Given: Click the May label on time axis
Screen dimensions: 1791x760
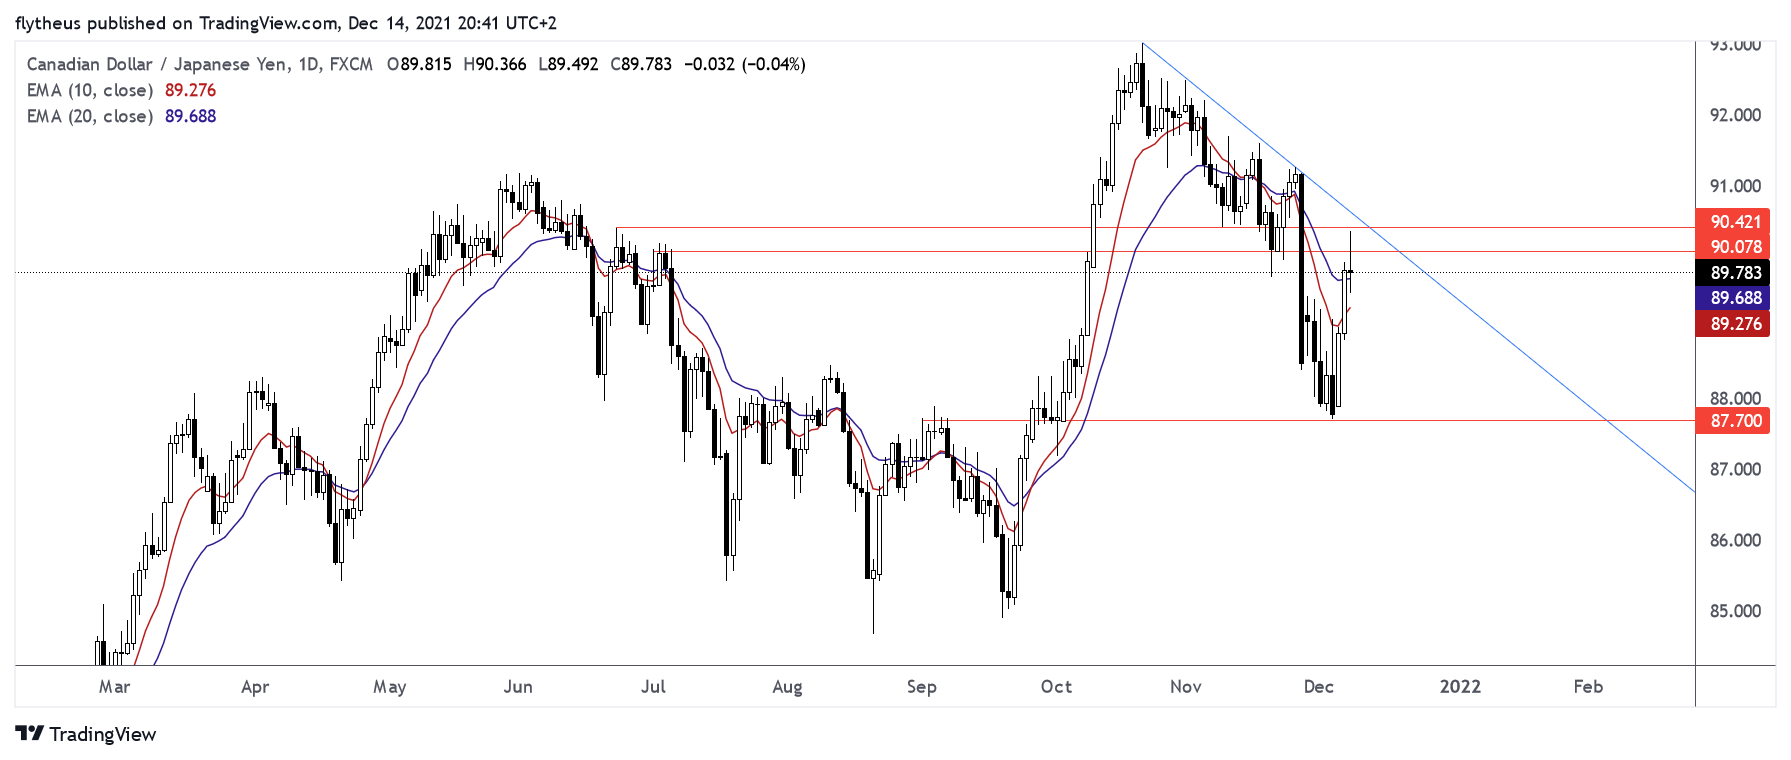Looking at the screenshot, I should pos(390,687).
